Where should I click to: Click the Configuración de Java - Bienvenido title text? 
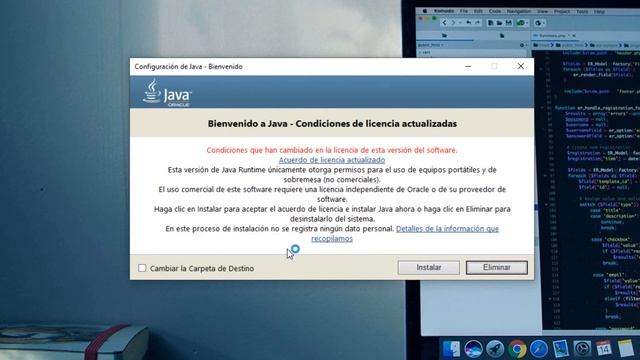tap(189, 67)
